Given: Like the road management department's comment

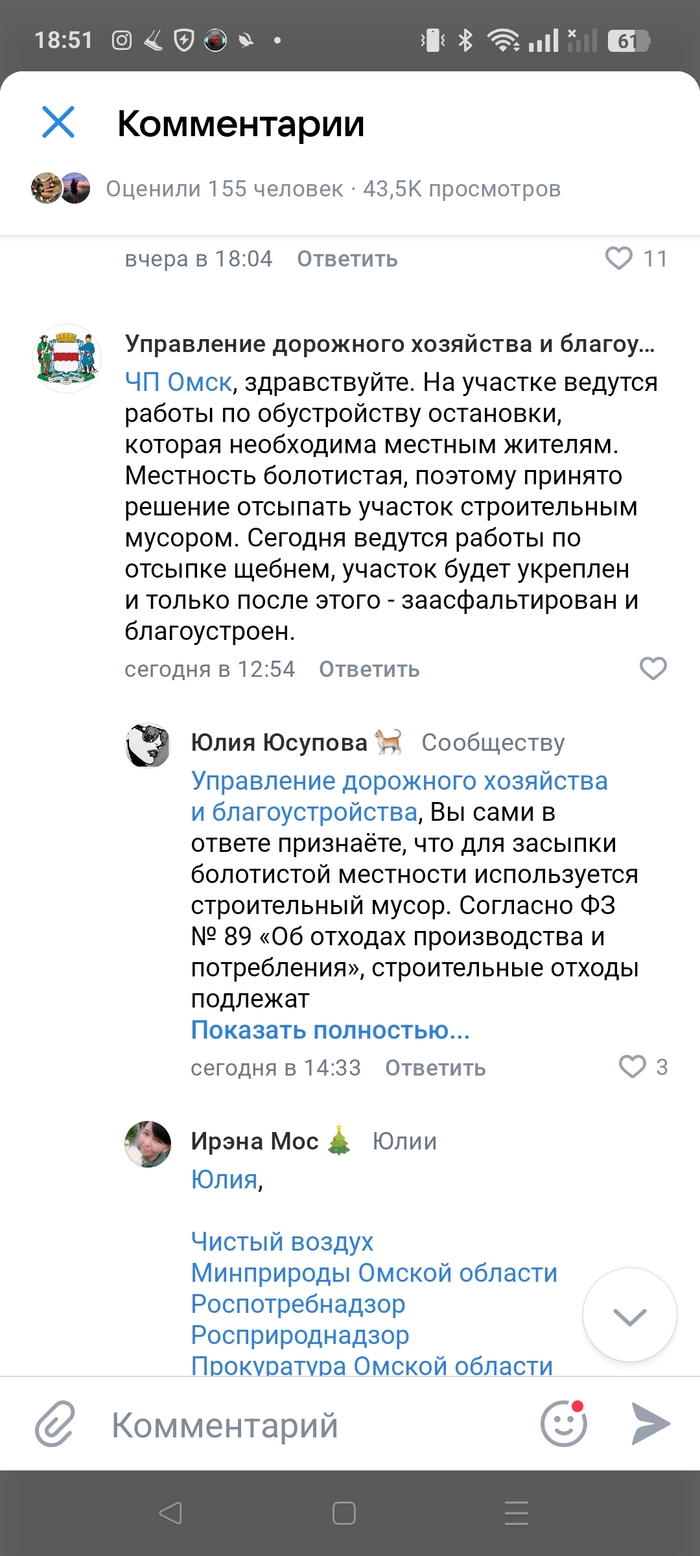Looking at the screenshot, I should point(653,668).
